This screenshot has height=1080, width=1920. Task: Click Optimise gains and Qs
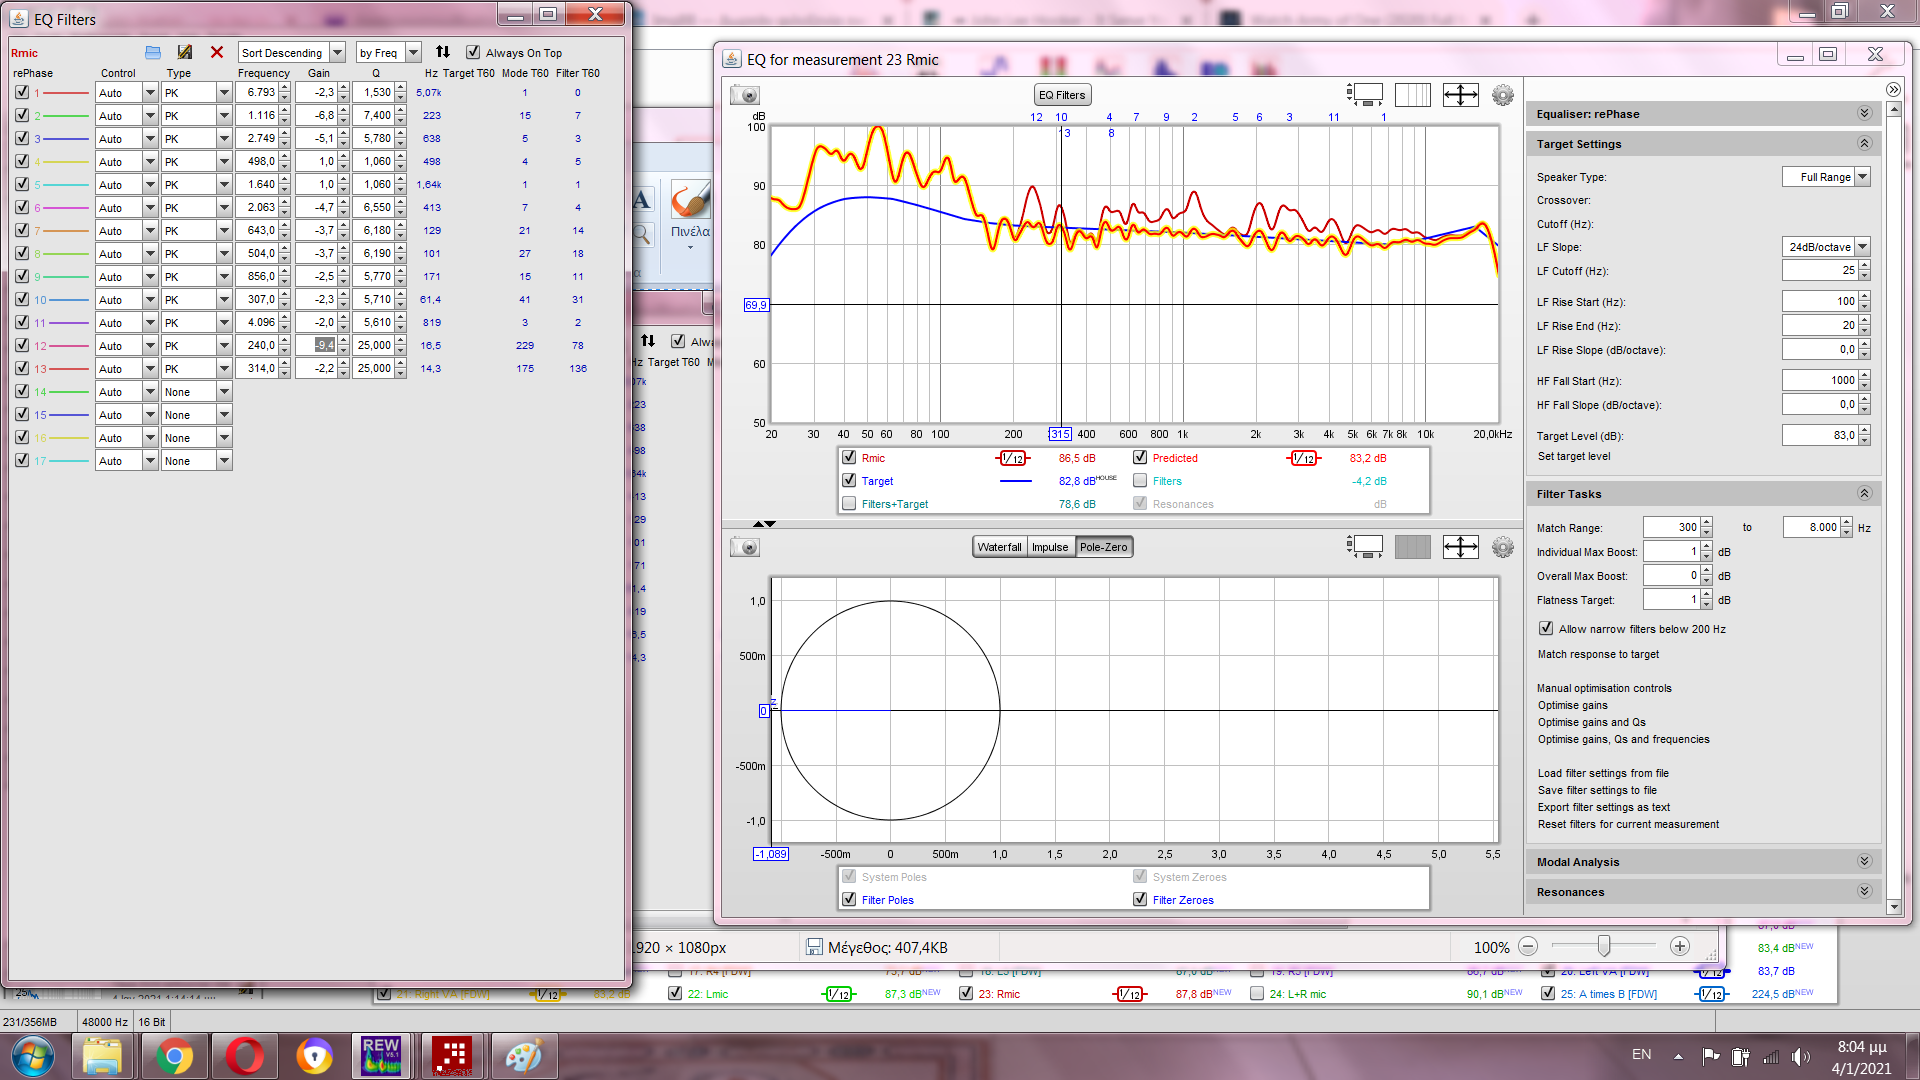(1592, 722)
